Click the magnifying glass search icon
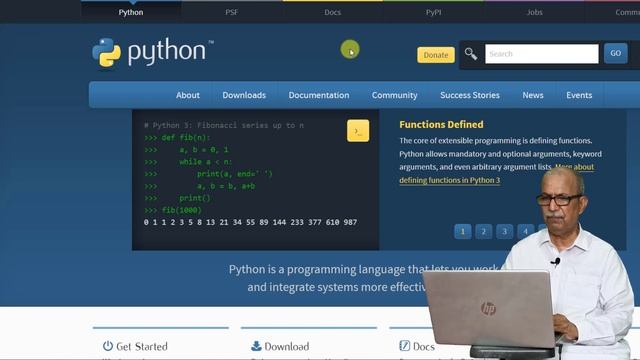Image resolution: width=640 pixels, height=360 pixels. pyautogui.click(x=471, y=54)
